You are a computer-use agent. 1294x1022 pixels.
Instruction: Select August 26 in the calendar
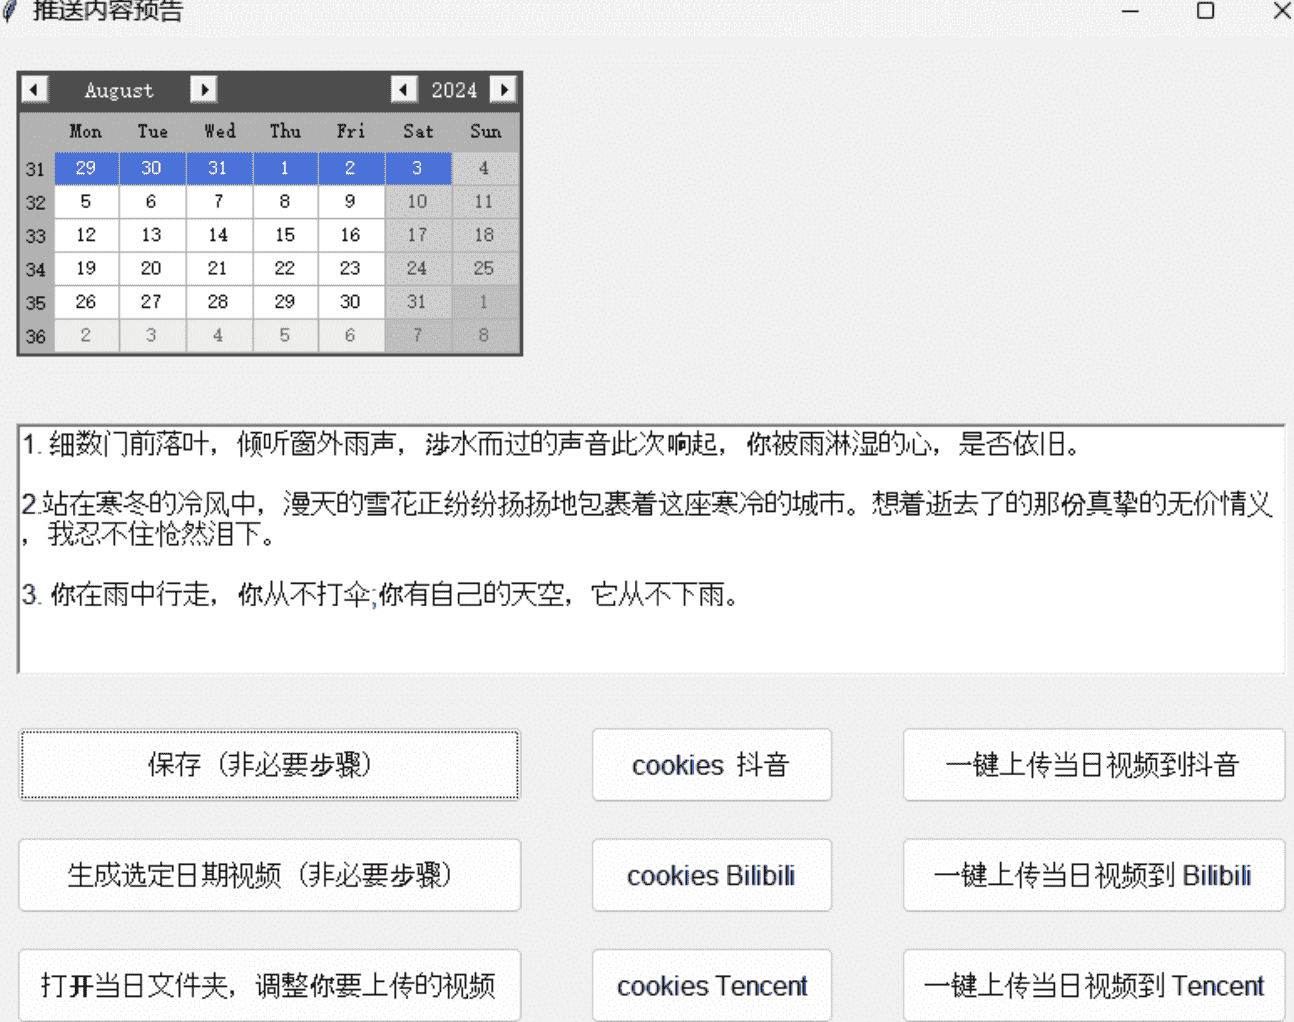[x=86, y=302]
